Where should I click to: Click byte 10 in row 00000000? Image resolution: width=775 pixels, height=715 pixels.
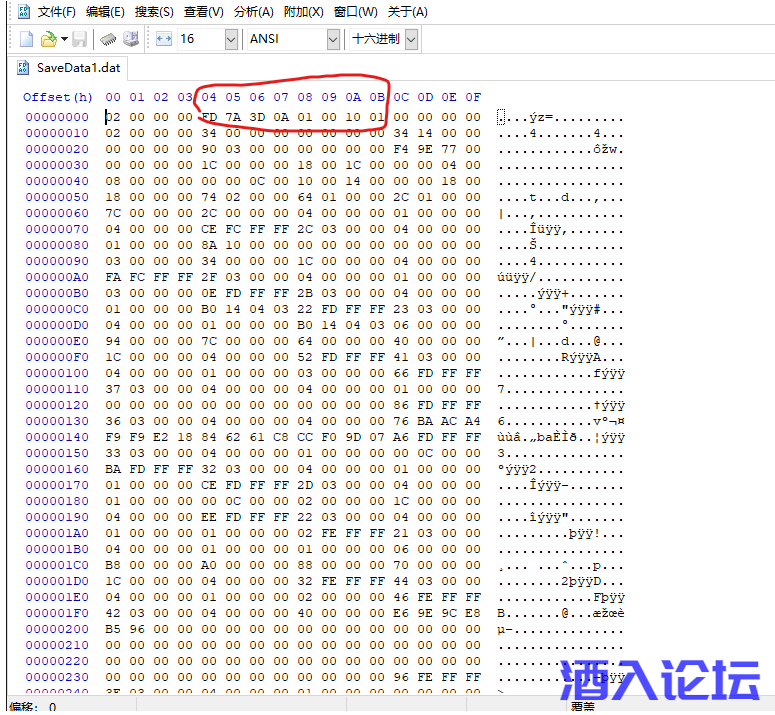pyautogui.click(x=353, y=117)
